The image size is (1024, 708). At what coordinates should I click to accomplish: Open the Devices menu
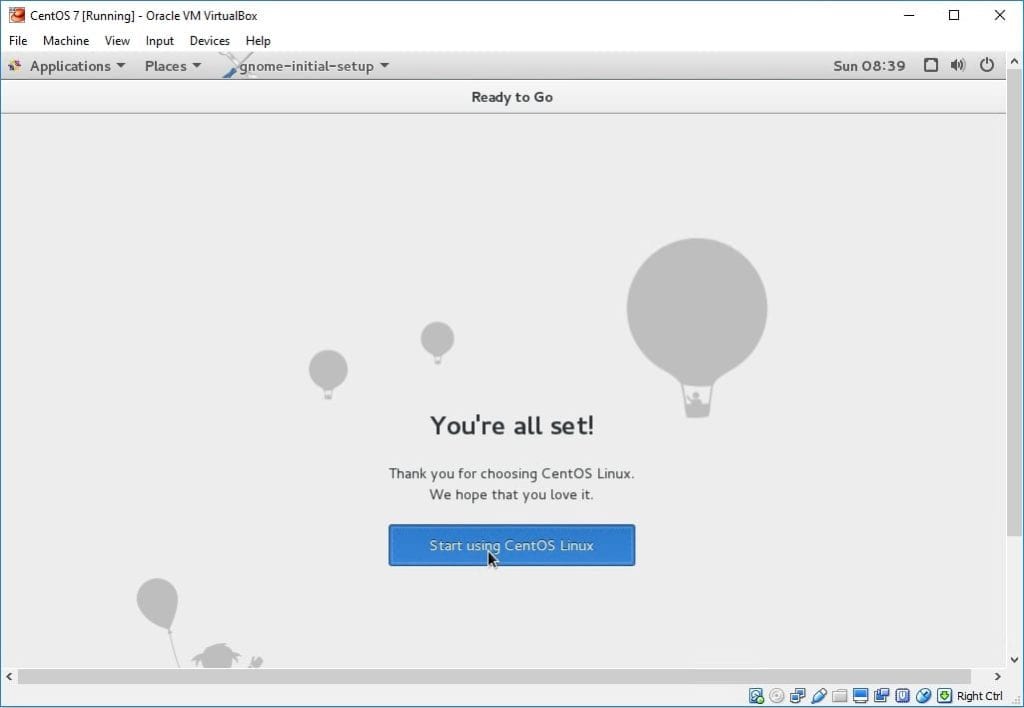pos(210,40)
